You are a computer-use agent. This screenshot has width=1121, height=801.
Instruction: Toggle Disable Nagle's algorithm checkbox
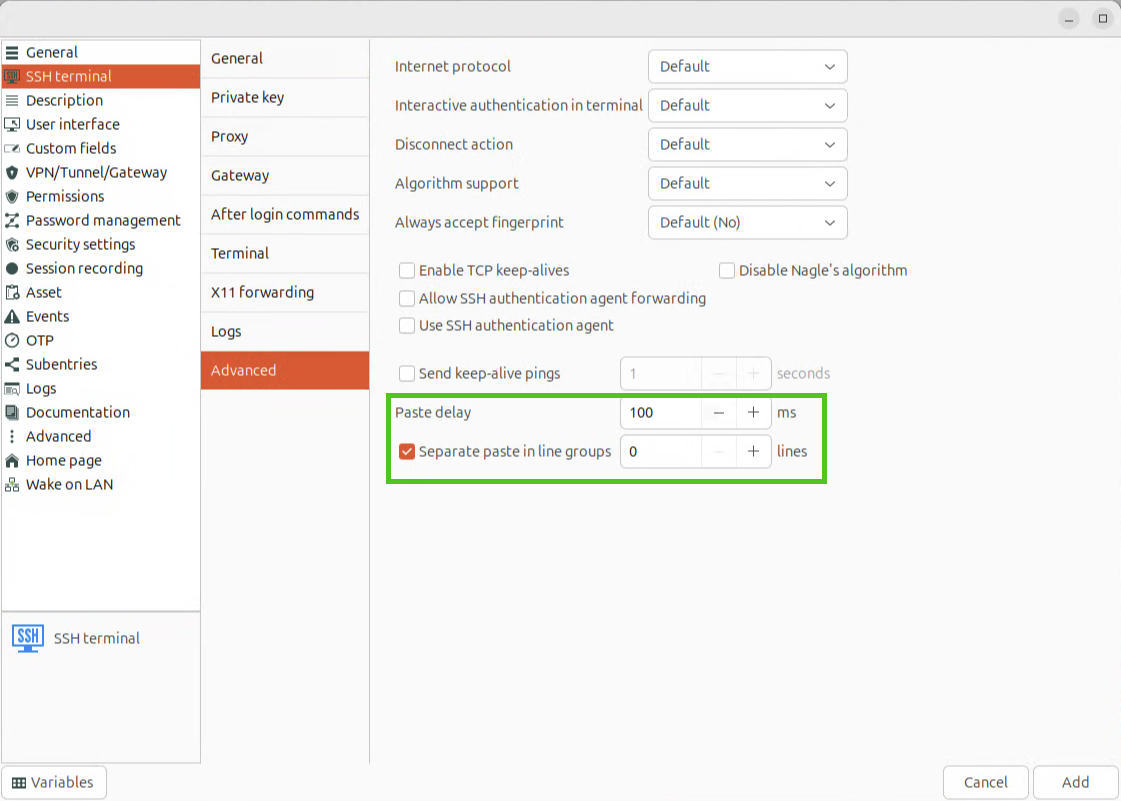point(727,270)
